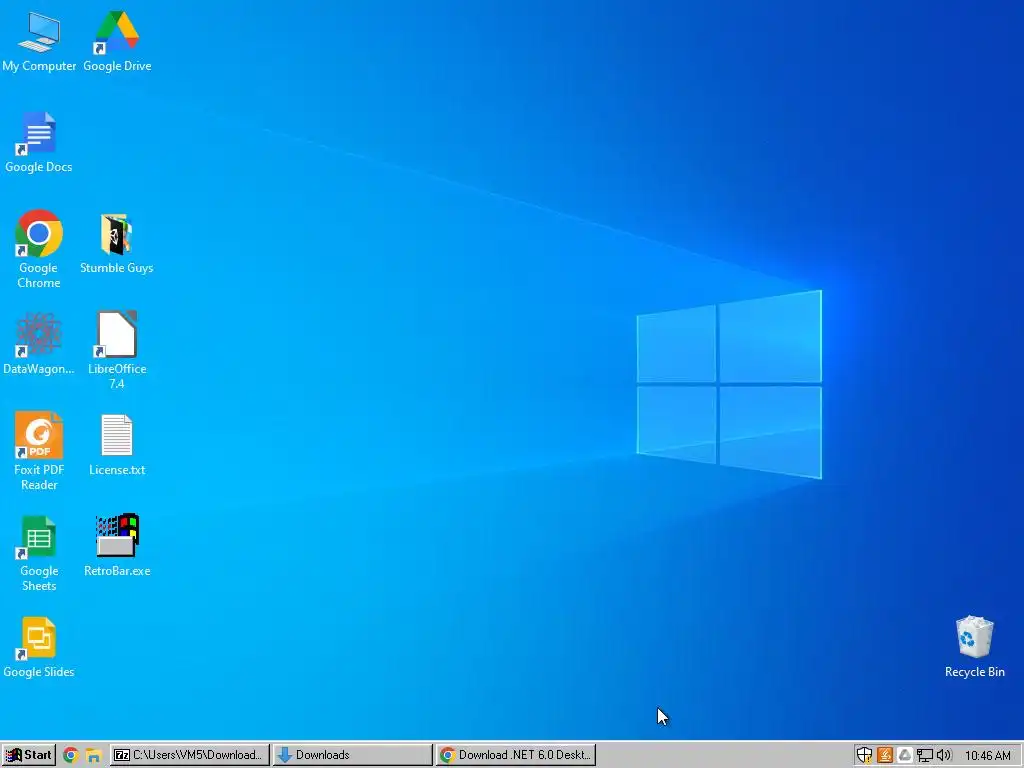Select the Stumble Guys desktop icon

coord(117,244)
